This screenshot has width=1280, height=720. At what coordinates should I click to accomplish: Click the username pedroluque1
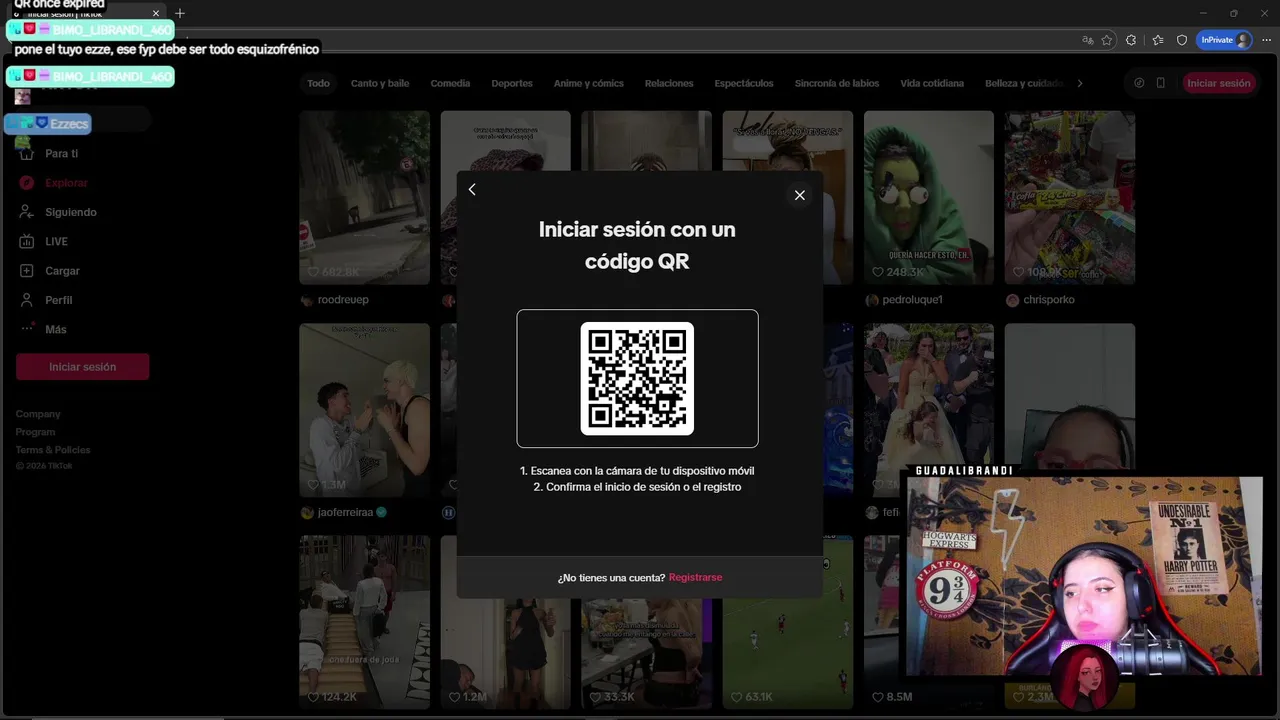912,300
